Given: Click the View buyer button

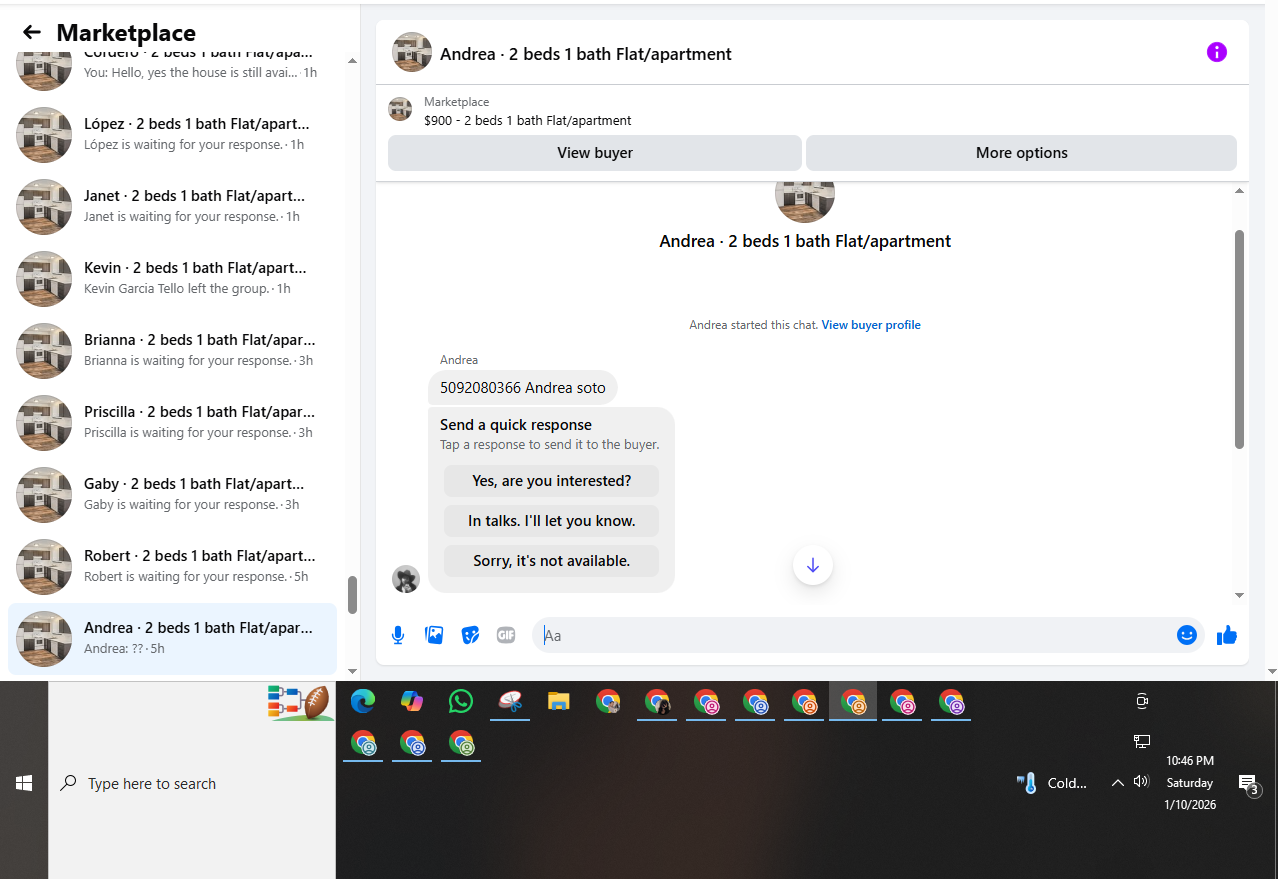Looking at the screenshot, I should click(x=595, y=153).
